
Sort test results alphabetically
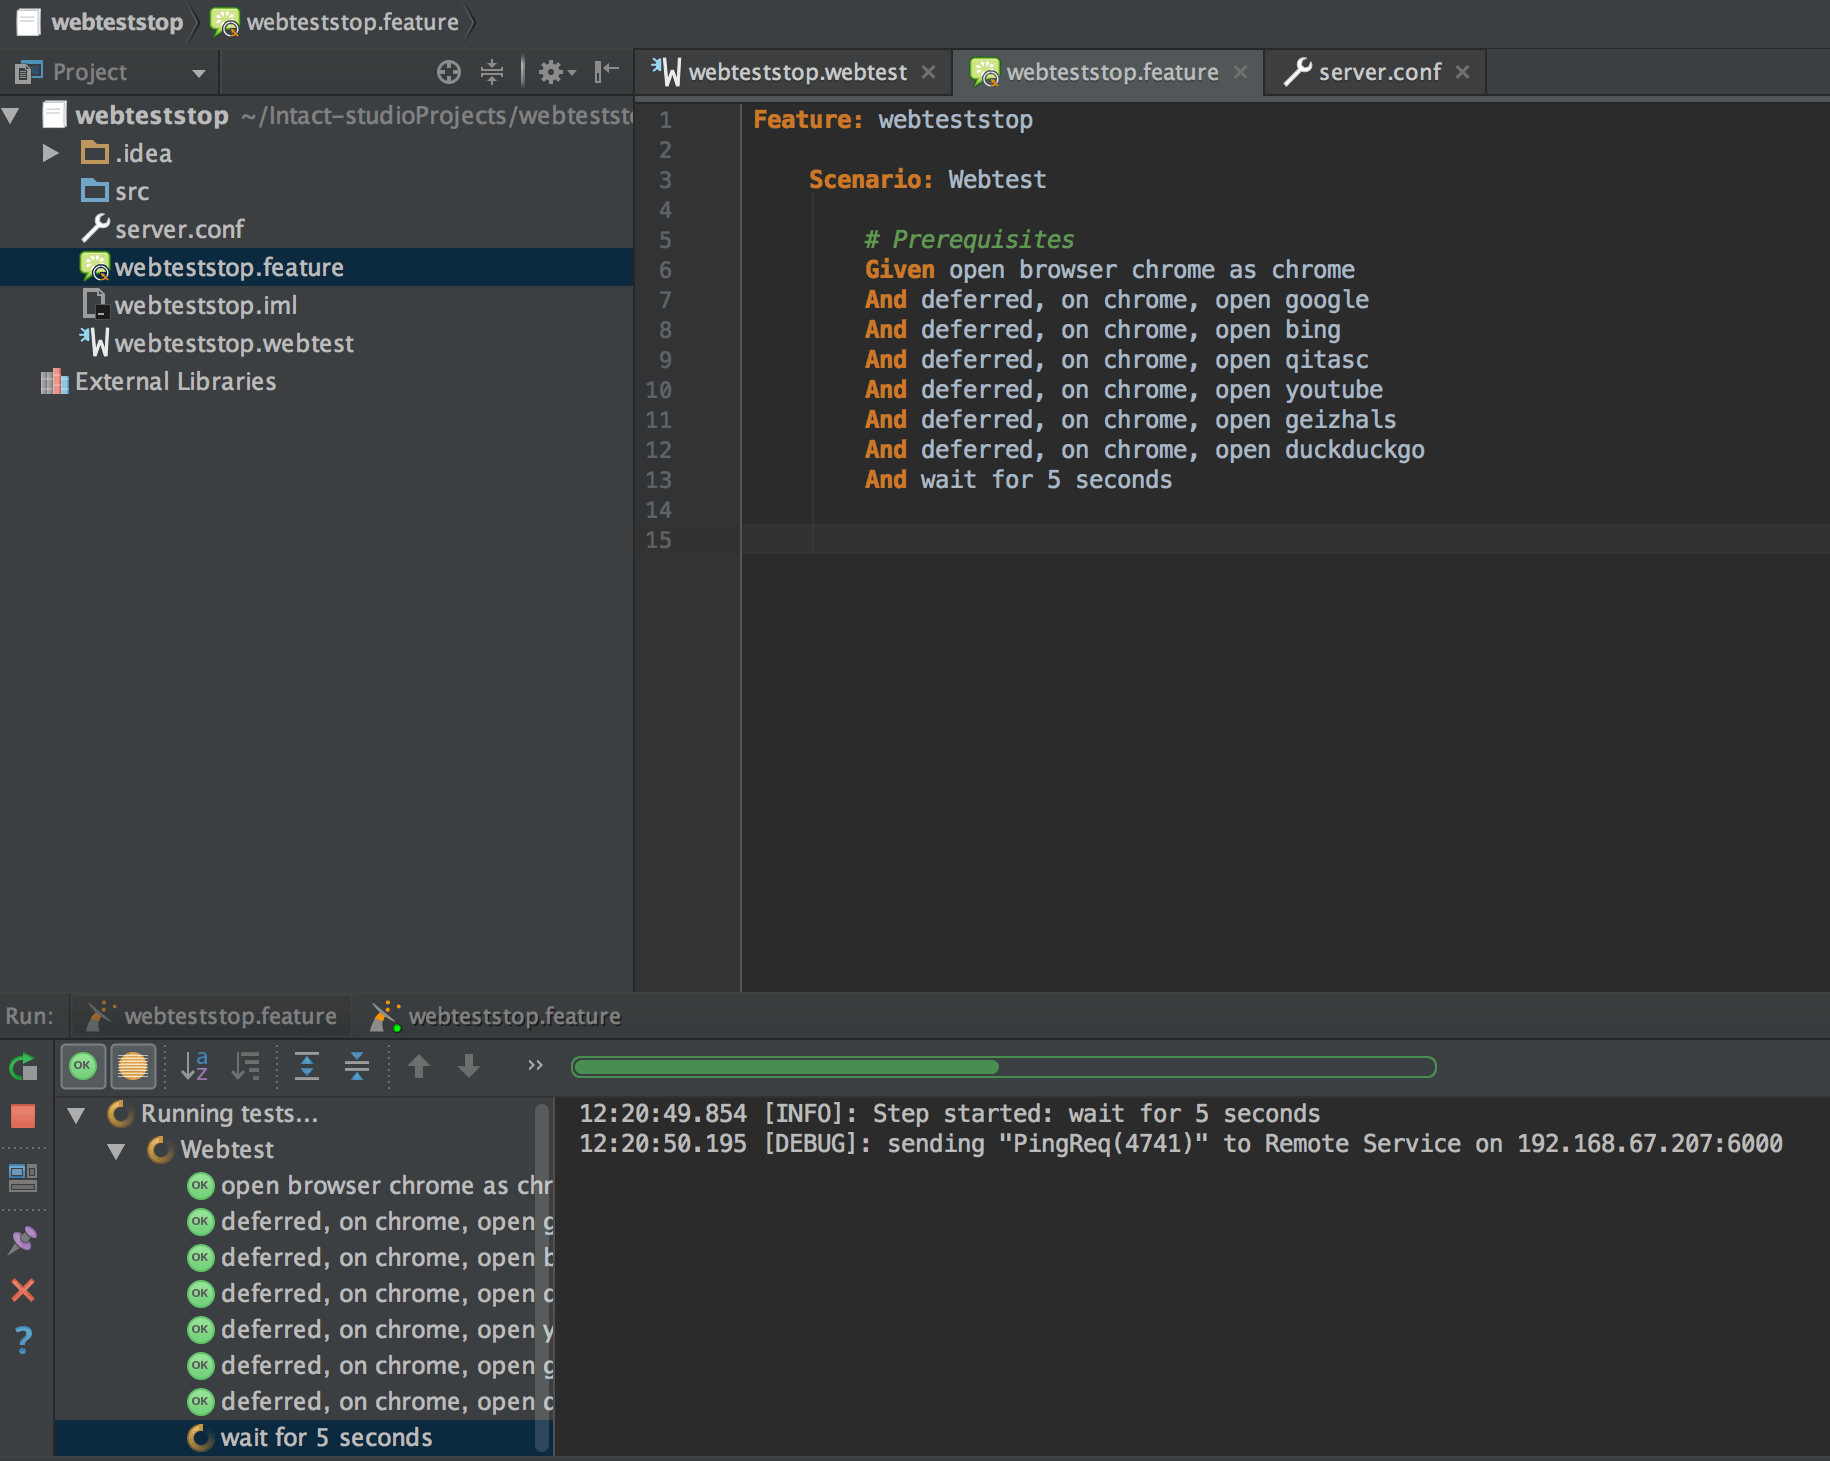[195, 1066]
